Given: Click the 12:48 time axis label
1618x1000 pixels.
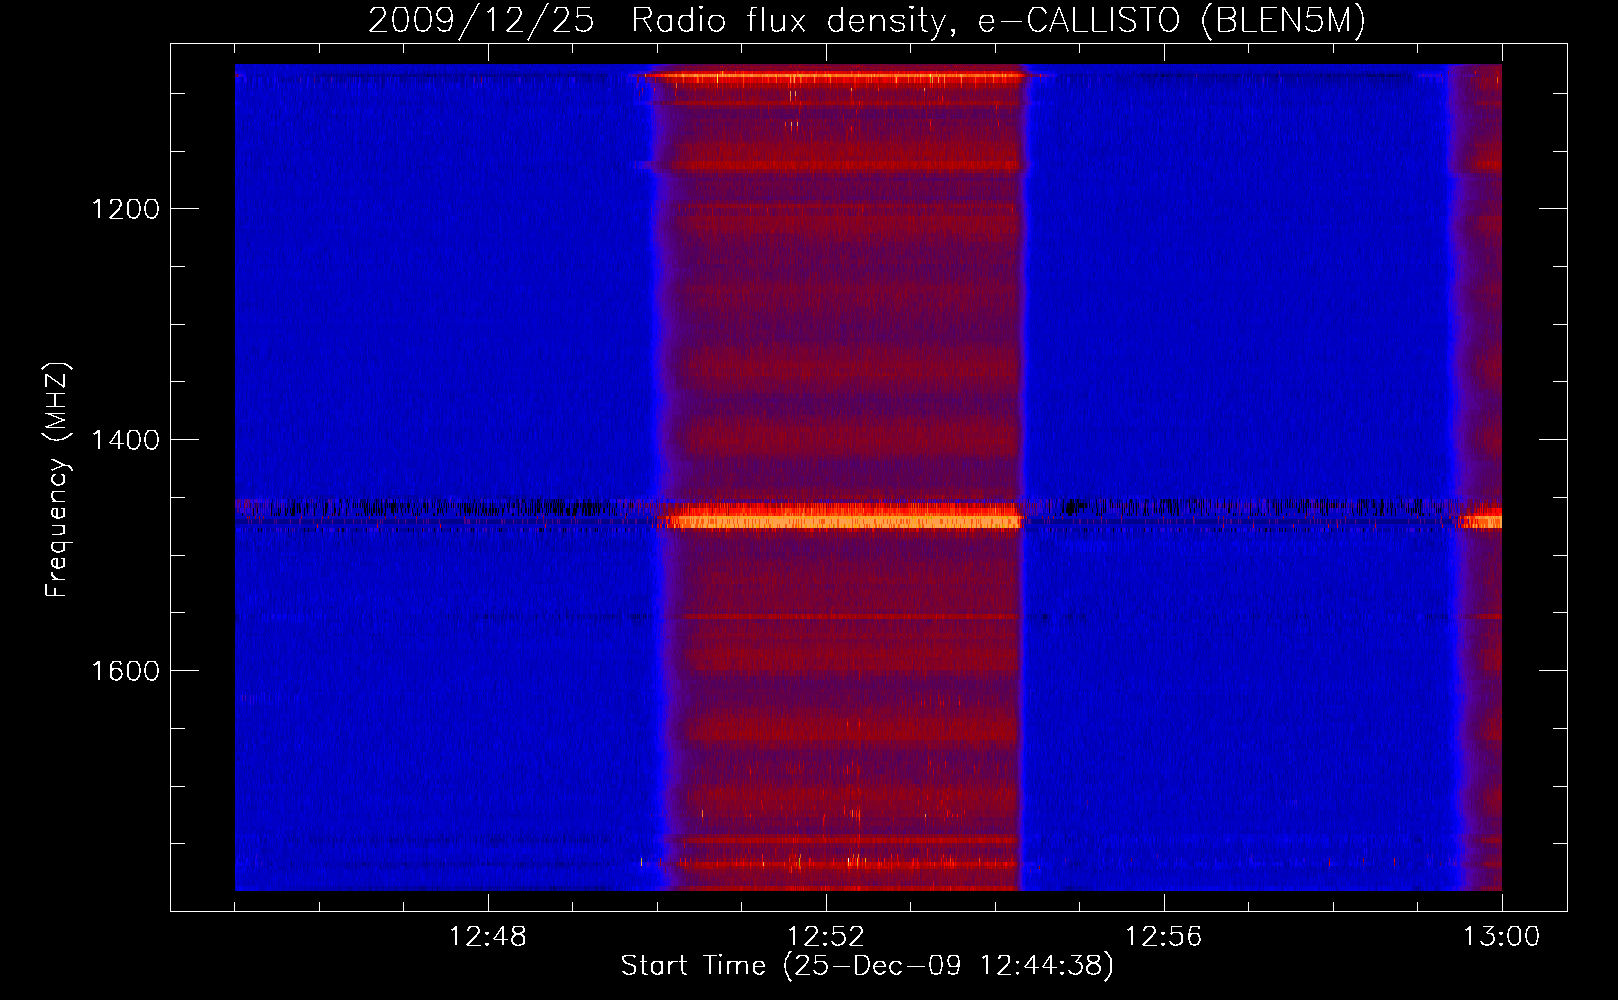Looking at the screenshot, I should (488, 937).
